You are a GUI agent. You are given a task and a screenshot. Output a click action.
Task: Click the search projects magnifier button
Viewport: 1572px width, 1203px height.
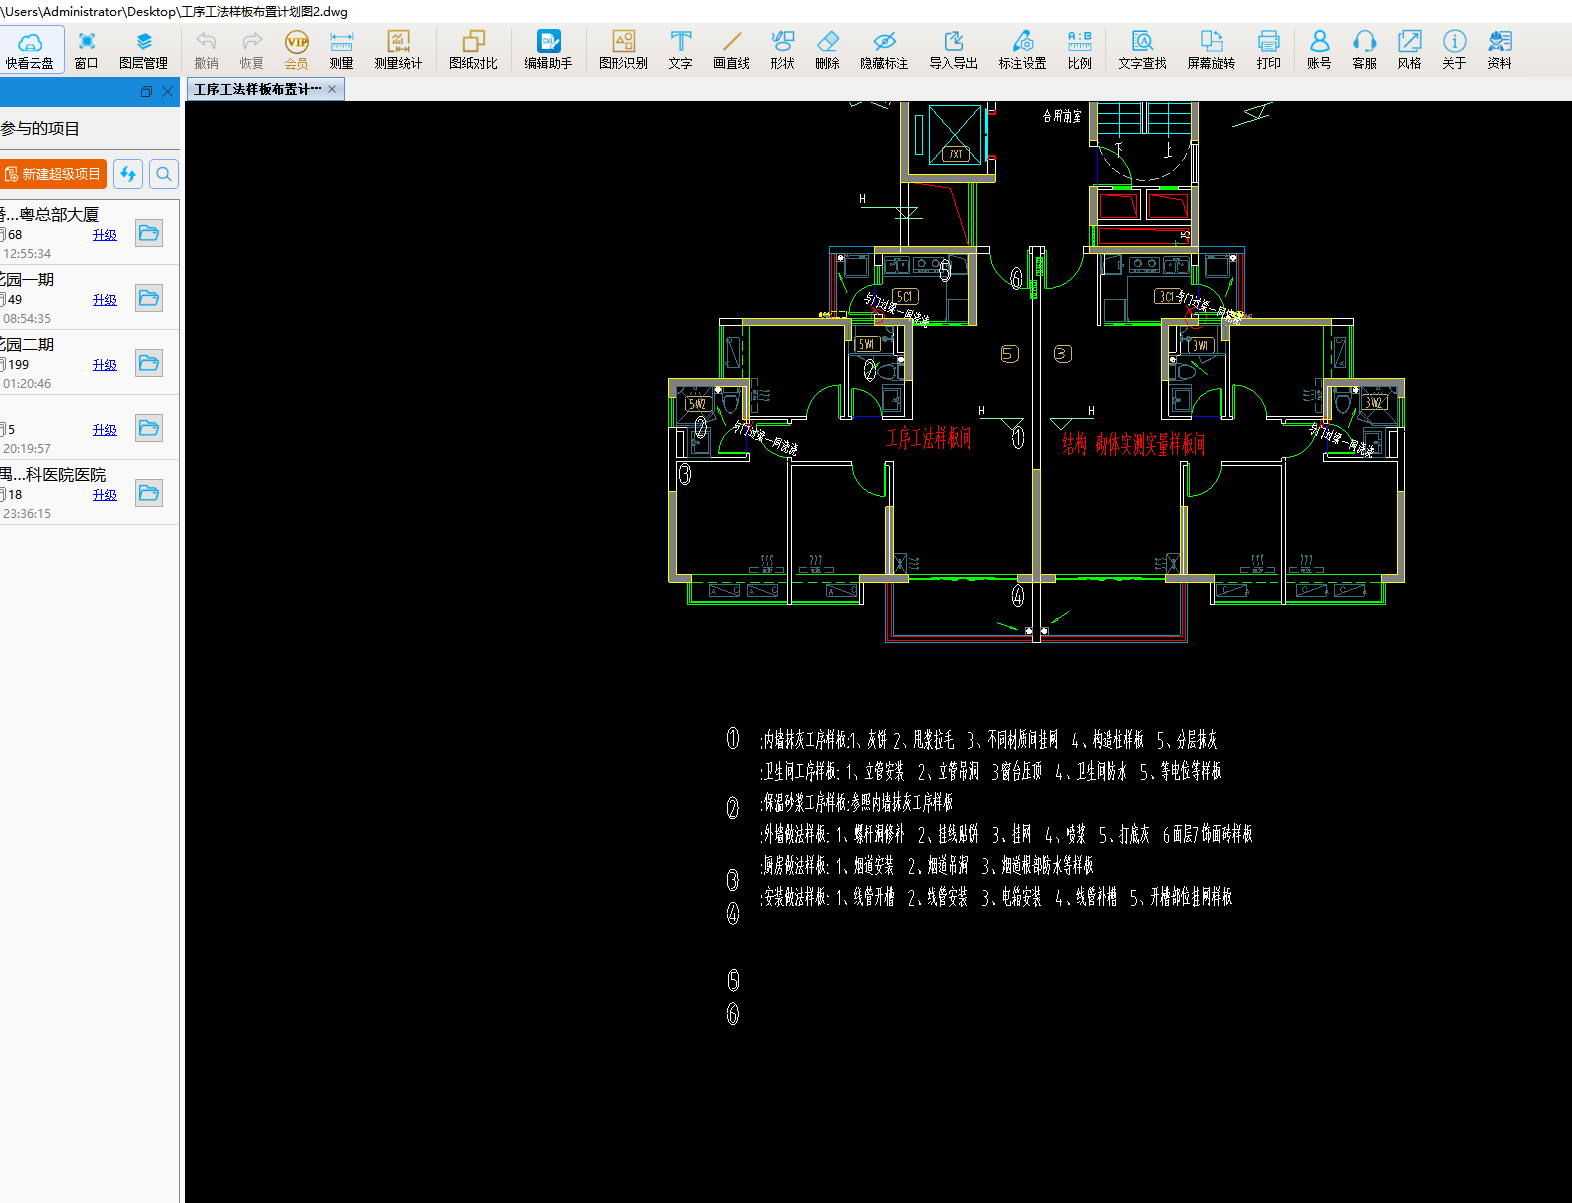tap(164, 174)
